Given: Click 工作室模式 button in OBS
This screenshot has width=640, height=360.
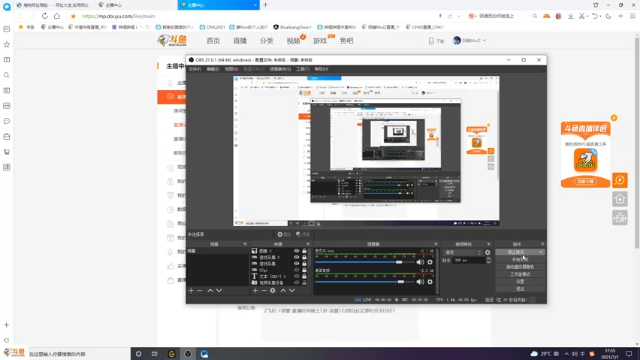Looking at the screenshot, I should point(520,274).
